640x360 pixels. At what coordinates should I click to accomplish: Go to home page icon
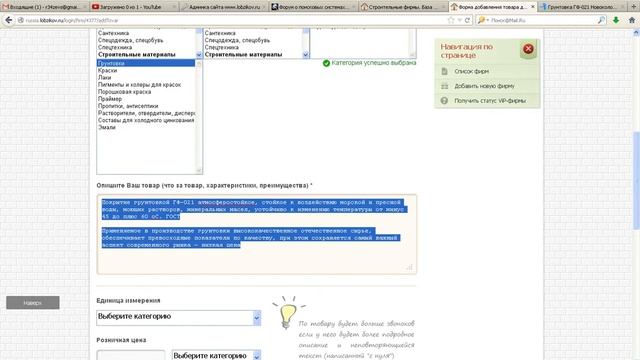coord(632,20)
